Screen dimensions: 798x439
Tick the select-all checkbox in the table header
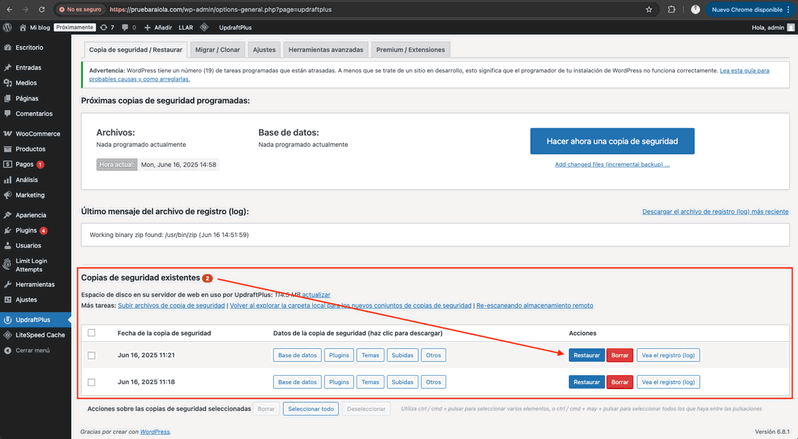(92, 333)
